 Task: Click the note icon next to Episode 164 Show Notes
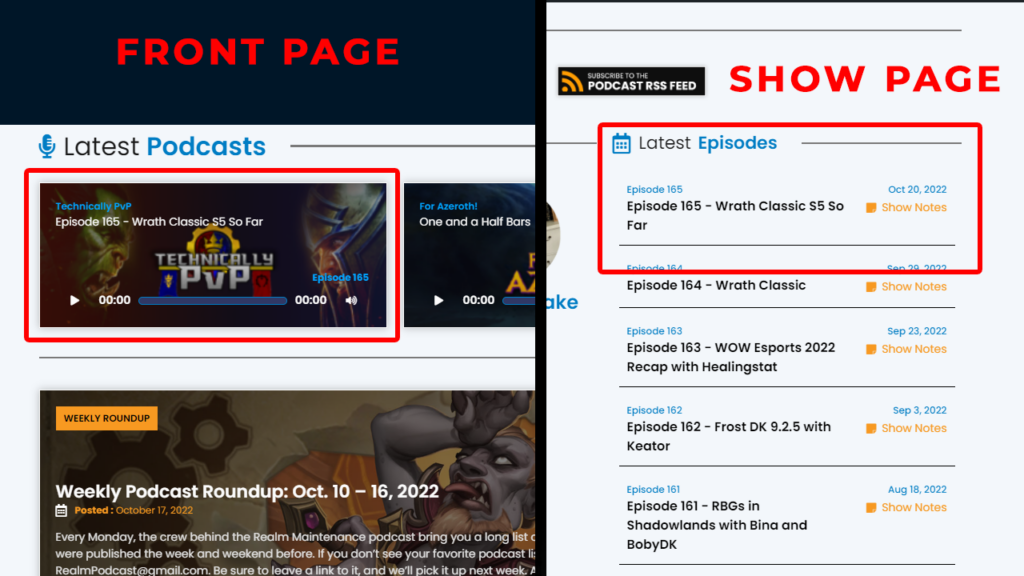[871, 287]
